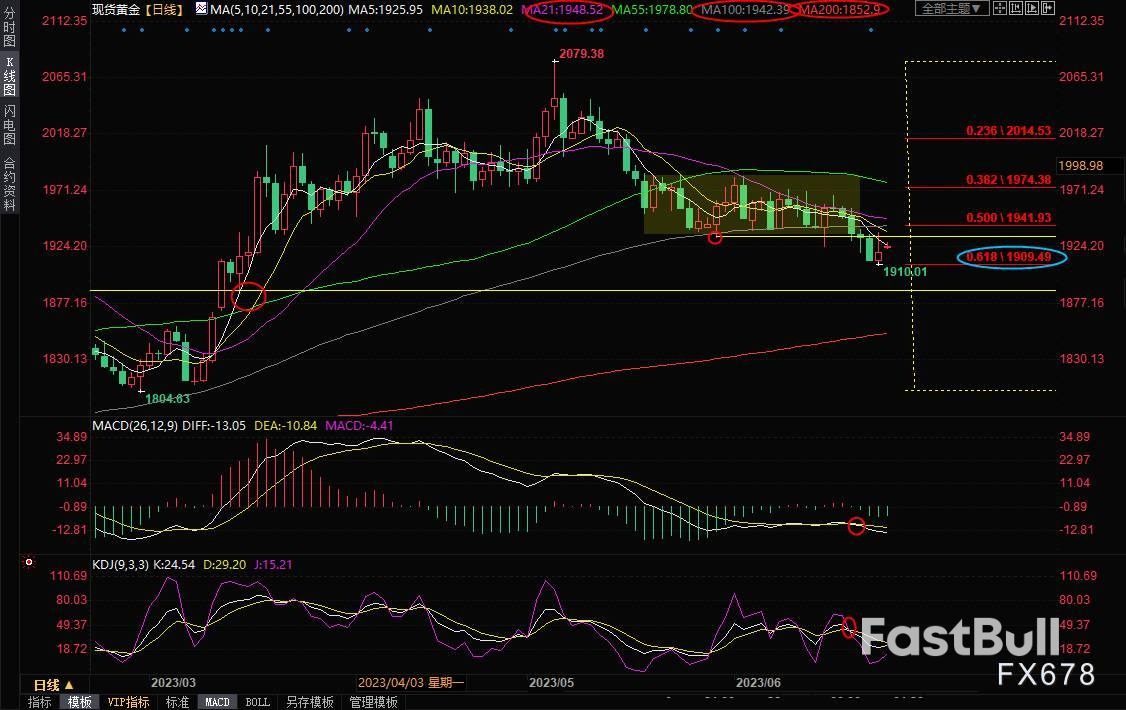Click the K:24.54 value
1126x710 pixels.
pyautogui.click(x=175, y=565)
